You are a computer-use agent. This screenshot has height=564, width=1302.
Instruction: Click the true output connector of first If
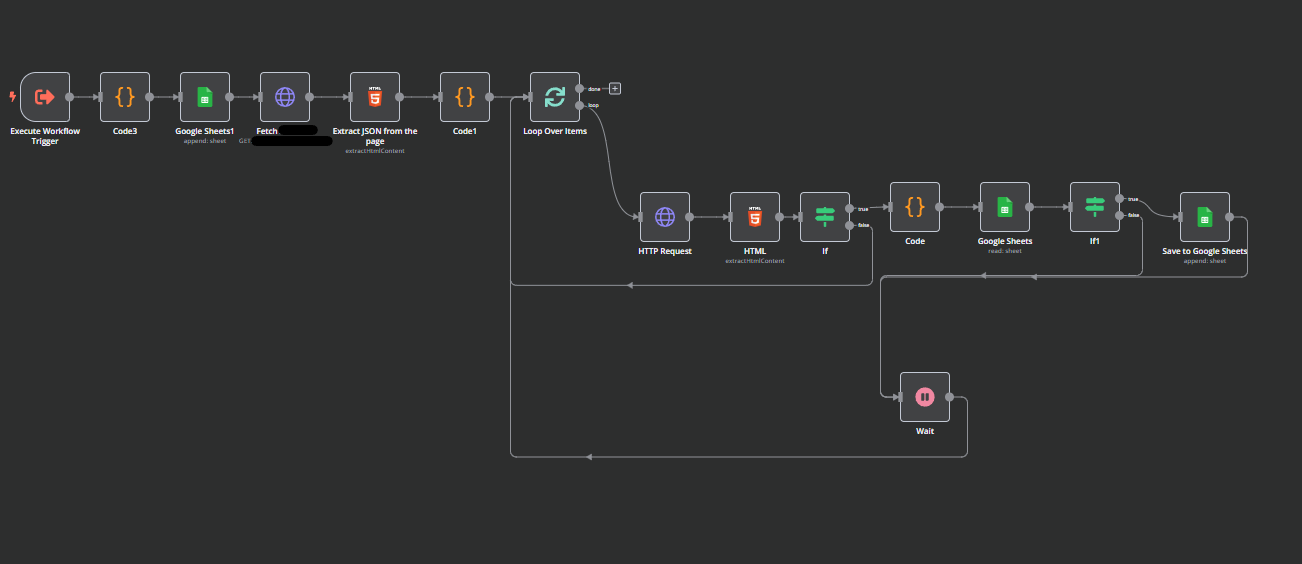click(x=850, y=209)
